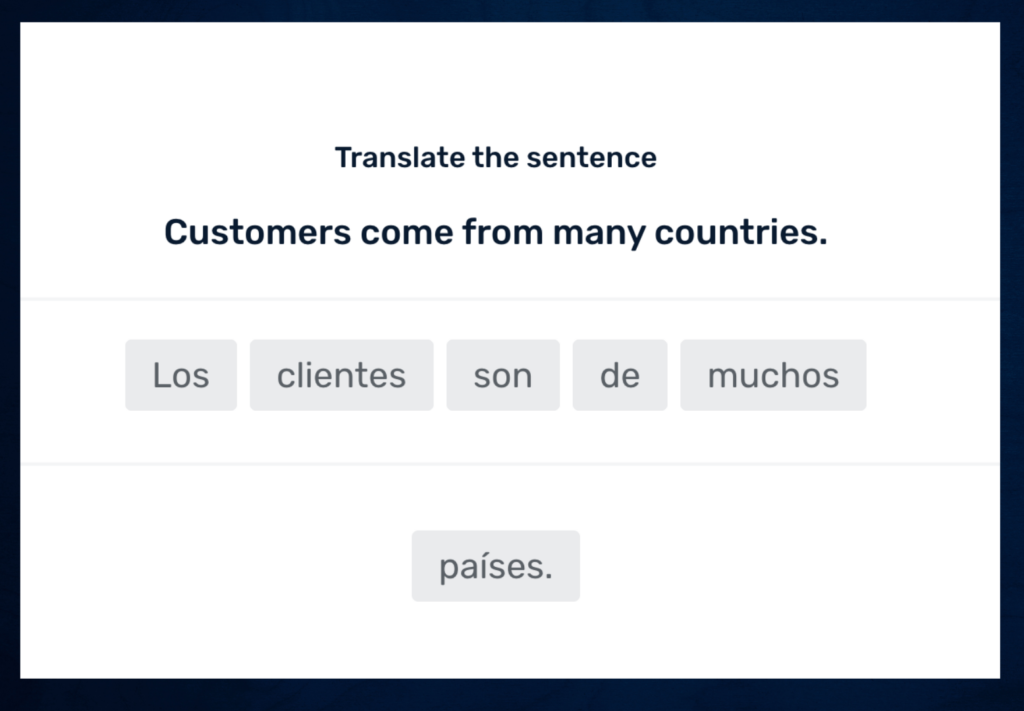
Task: Tap the "países." tile in the answer row
Action: pyautogui.click(x=495, y=565)
